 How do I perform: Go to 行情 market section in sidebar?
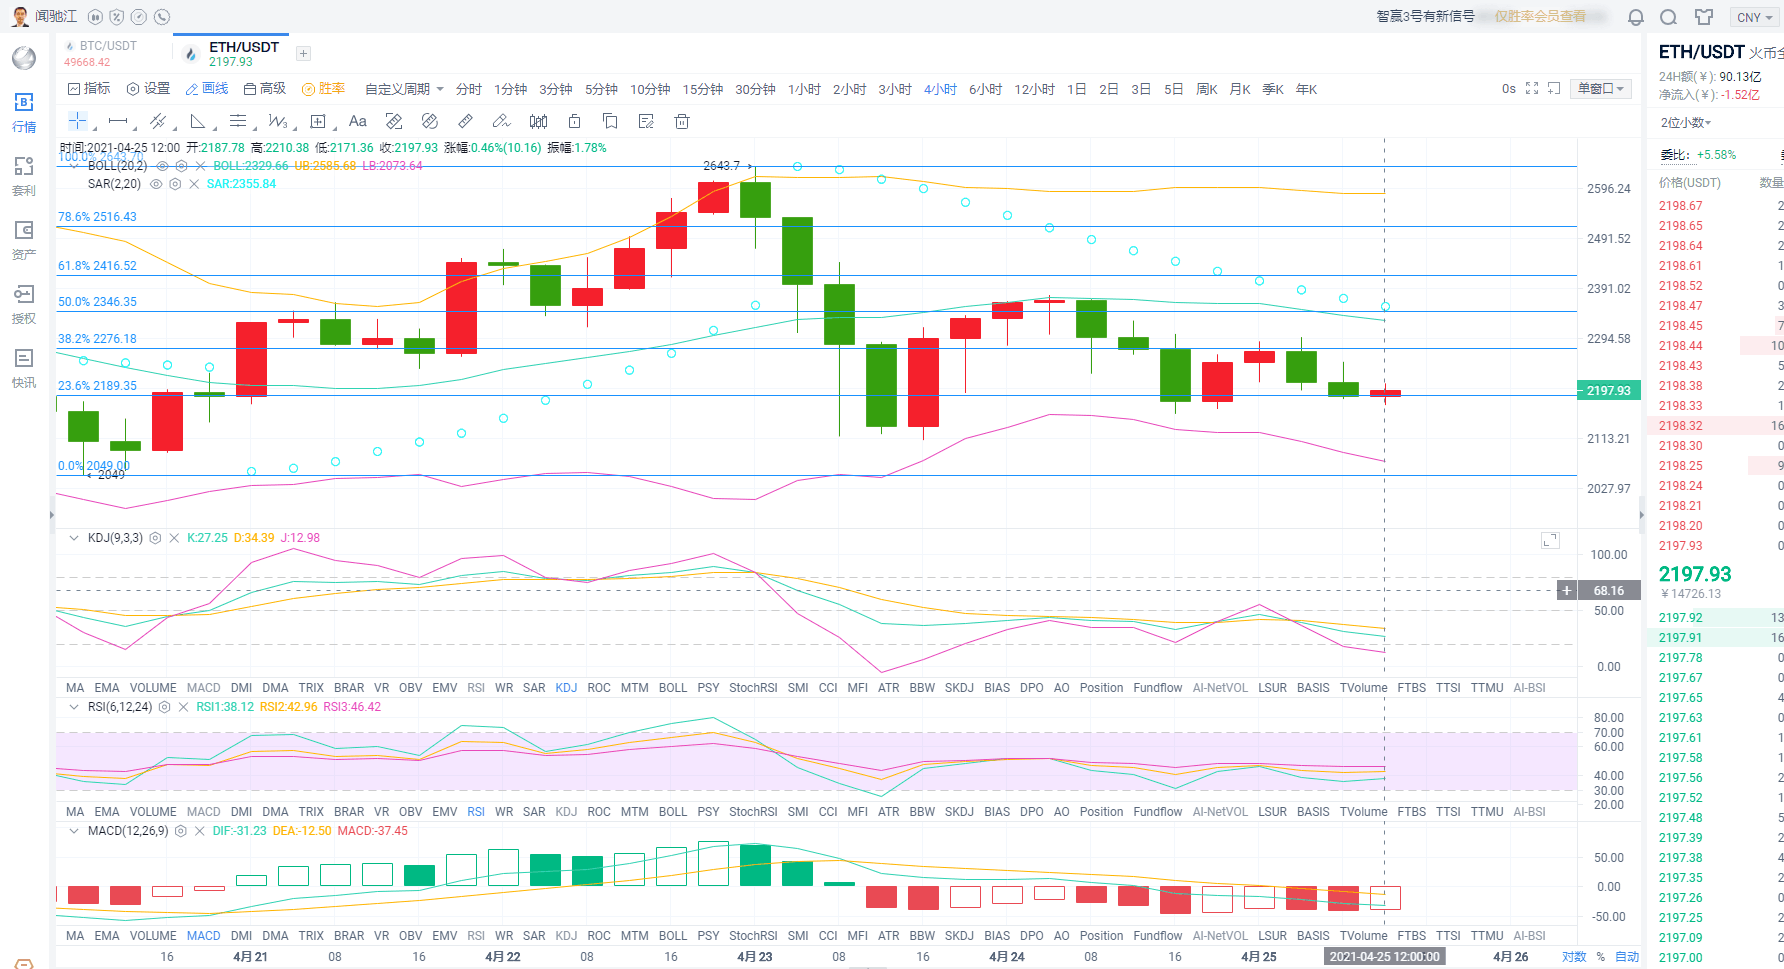pyautogui.click(x=24, y=112)
